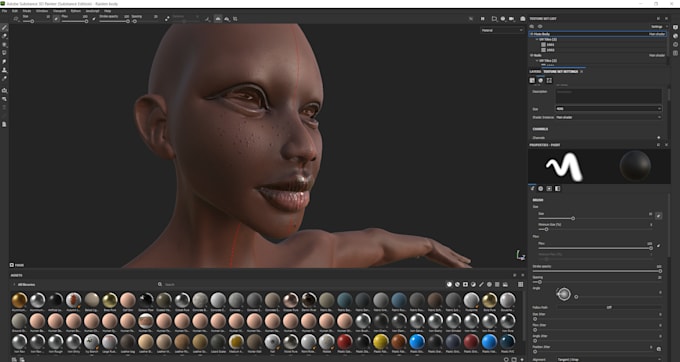This screenshot has height=362, width=680.
Task: Open the sphere icon in right-side dock
Action: (x=675, y=36)
